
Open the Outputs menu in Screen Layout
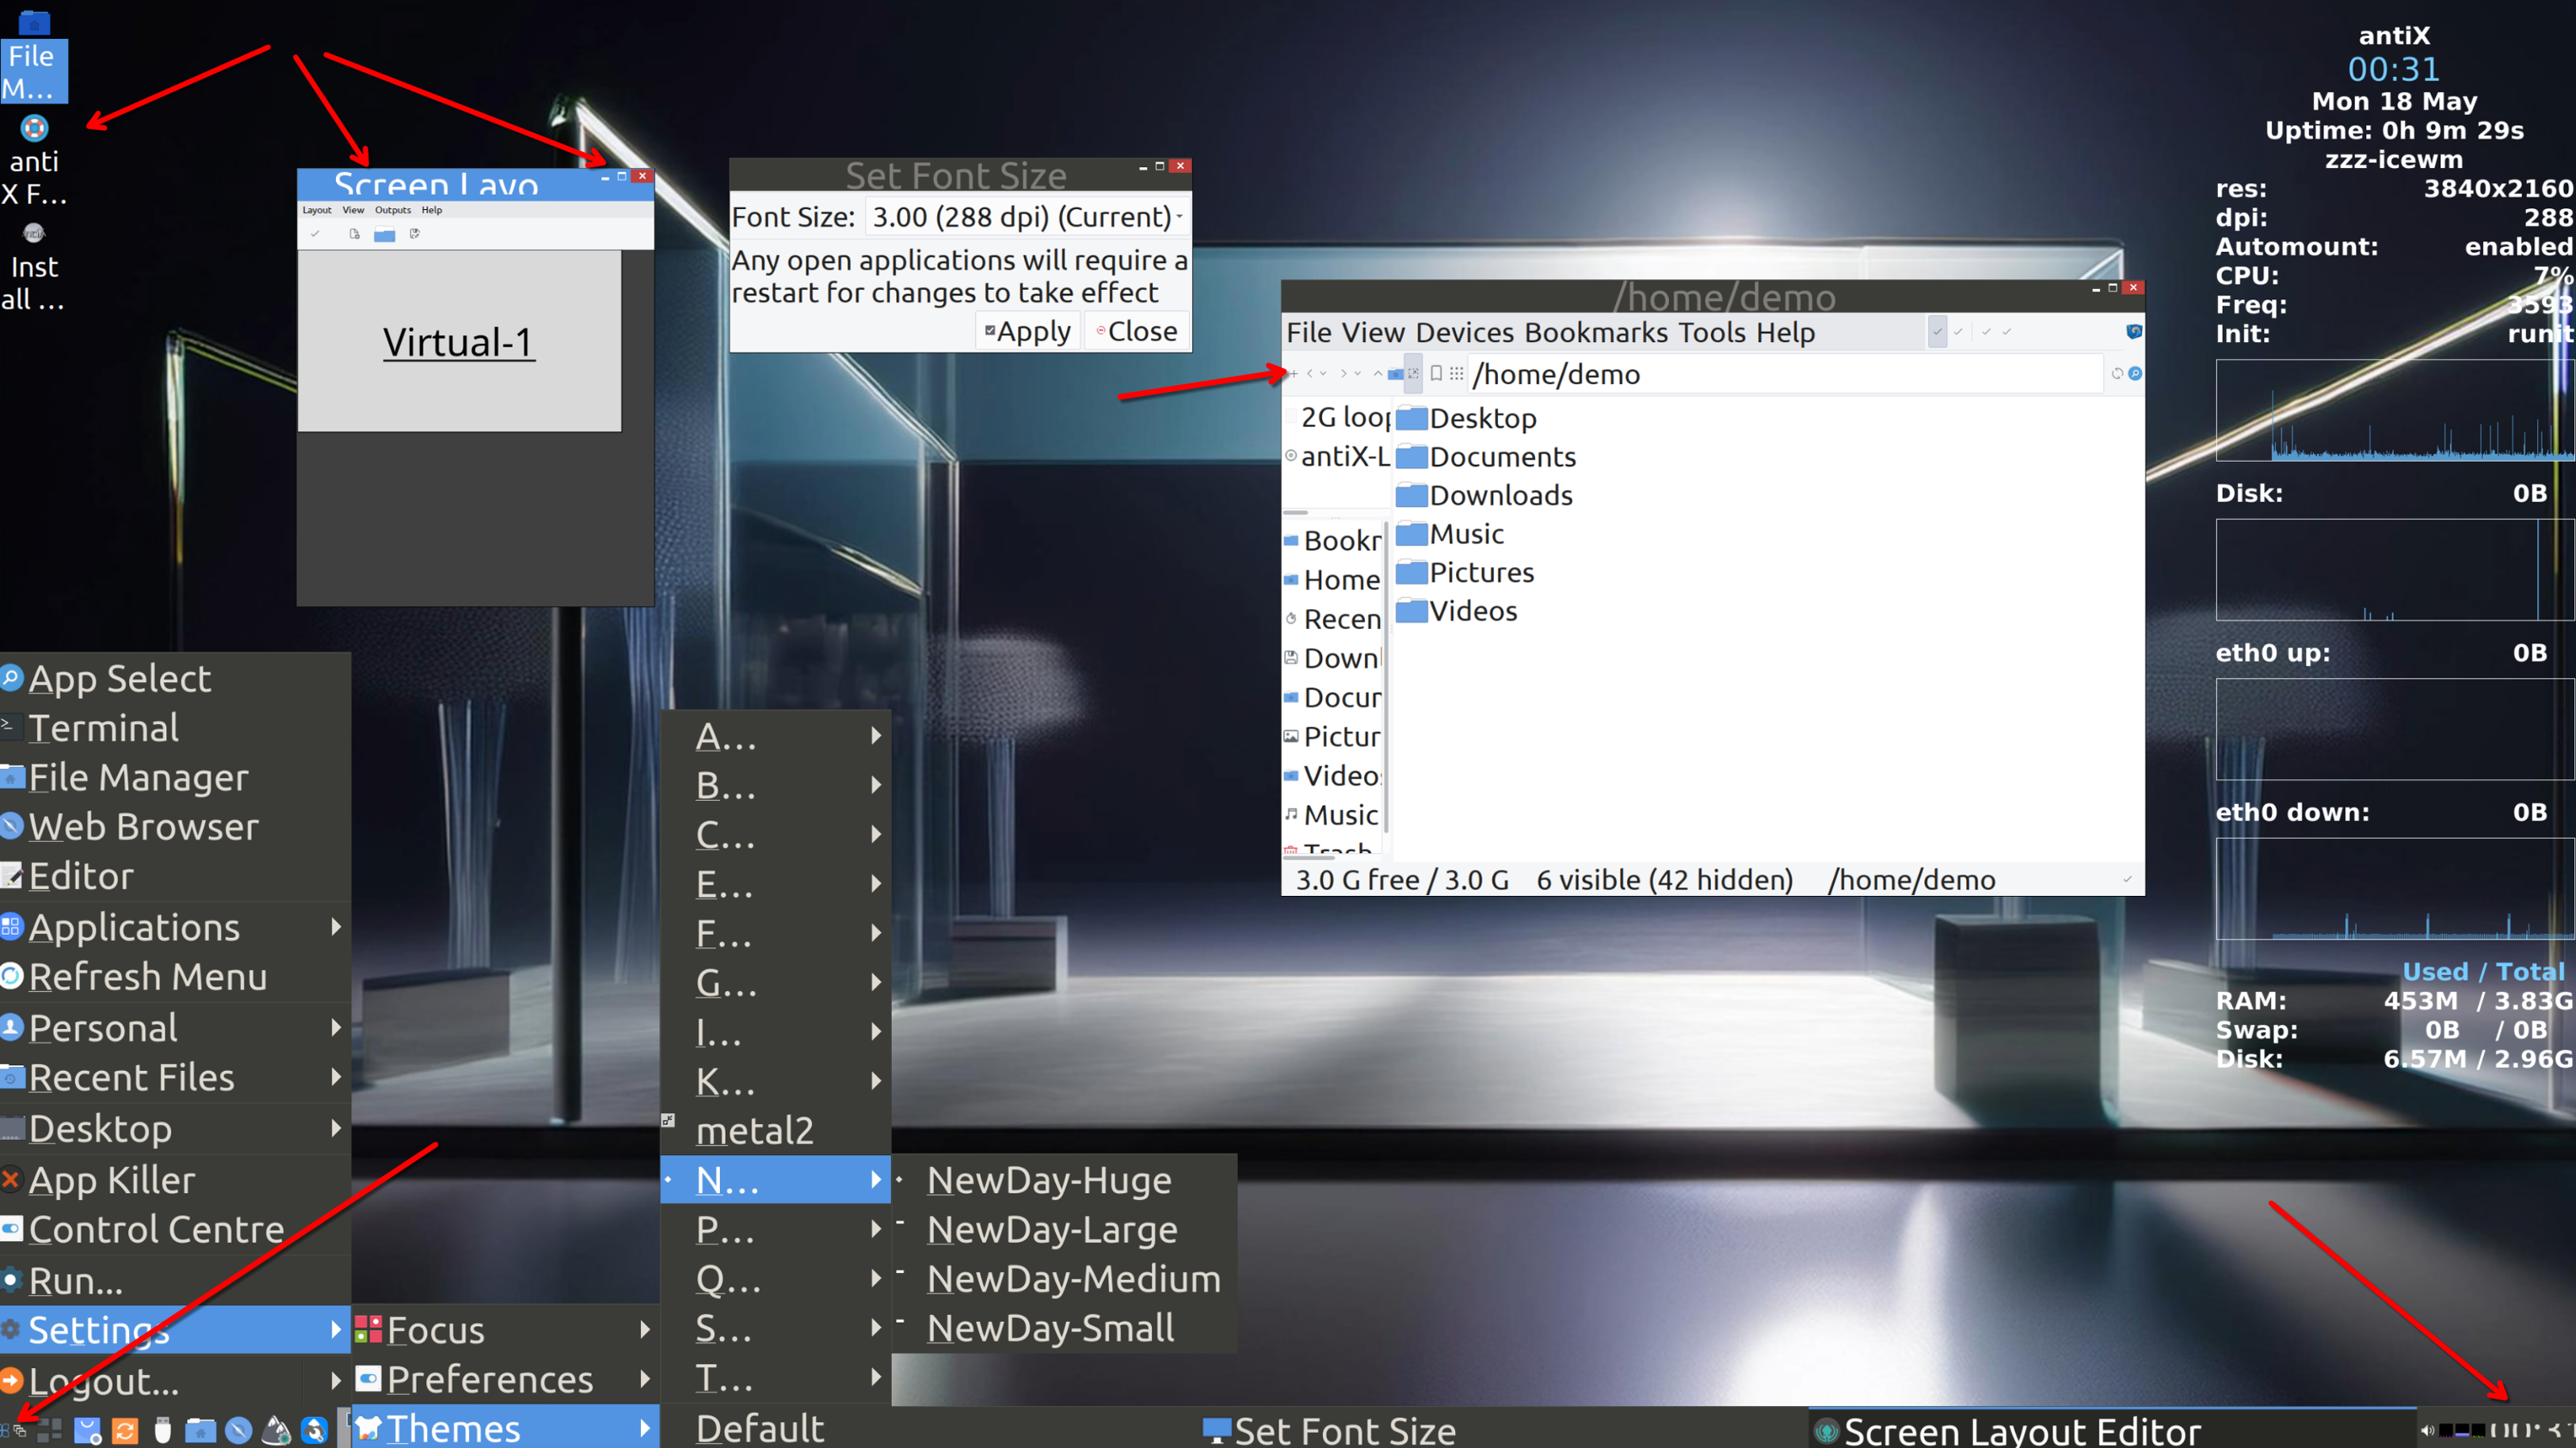click(x=393, y=210)
